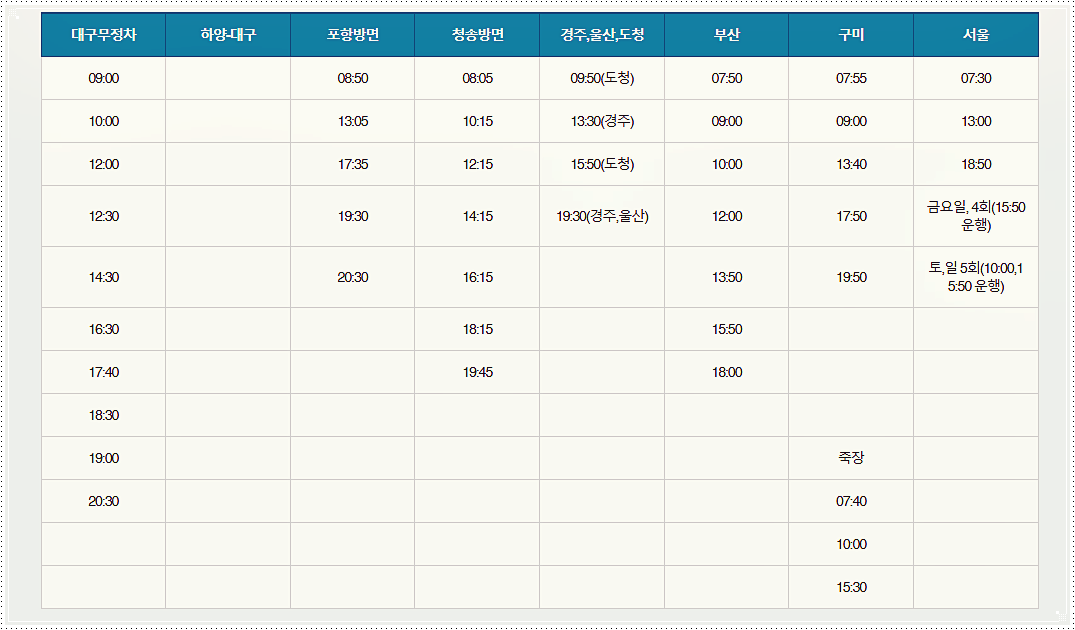The width and height of the screenshot is (1075, 630).
Task: Click the 08:05 청송방면 departure
Action: point(477,78)
